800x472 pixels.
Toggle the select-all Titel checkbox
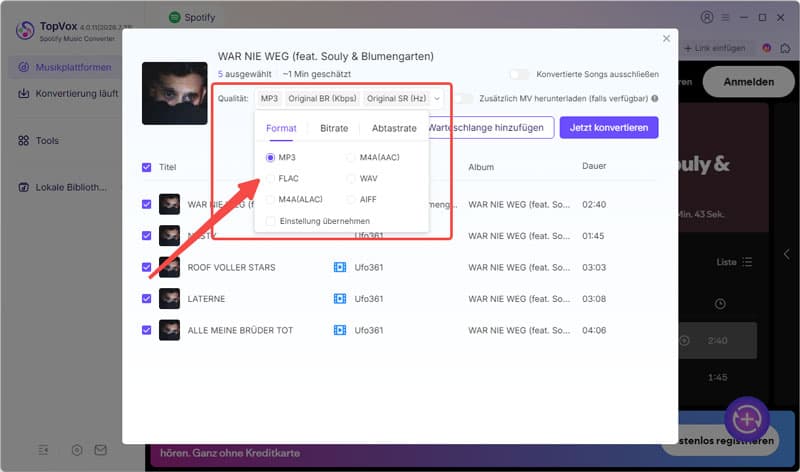(x=146, y=167)
